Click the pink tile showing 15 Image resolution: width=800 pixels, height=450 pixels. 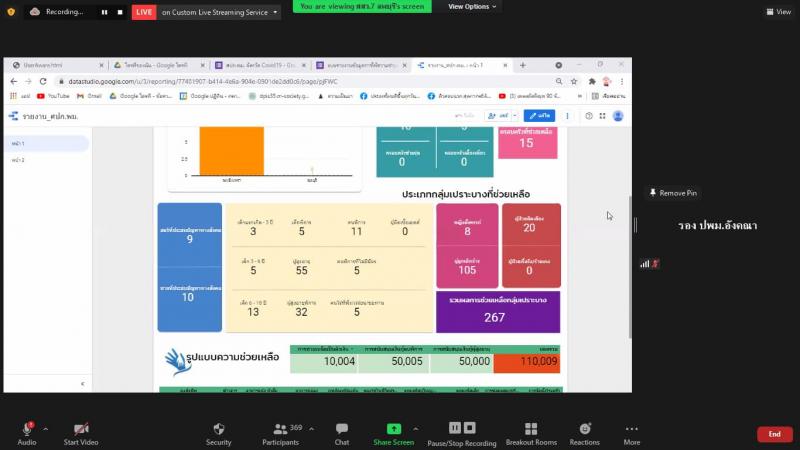pyautogui.click(x=528, y=143)
